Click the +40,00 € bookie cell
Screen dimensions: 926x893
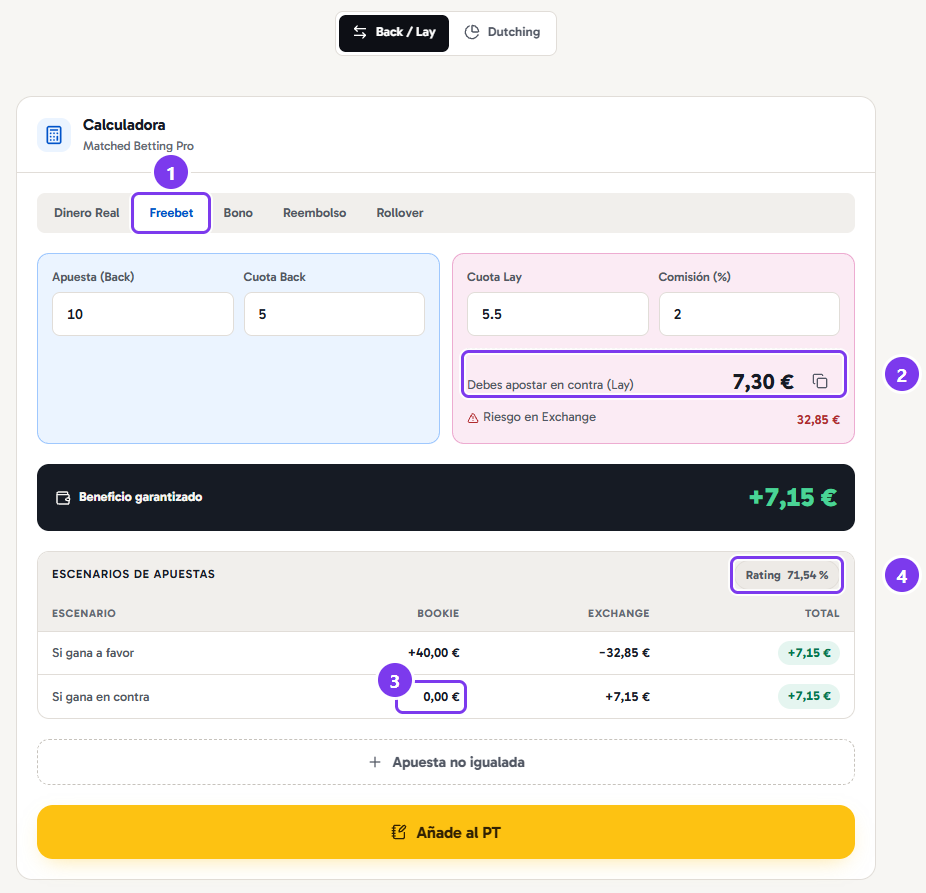click(x=433, y=653)
